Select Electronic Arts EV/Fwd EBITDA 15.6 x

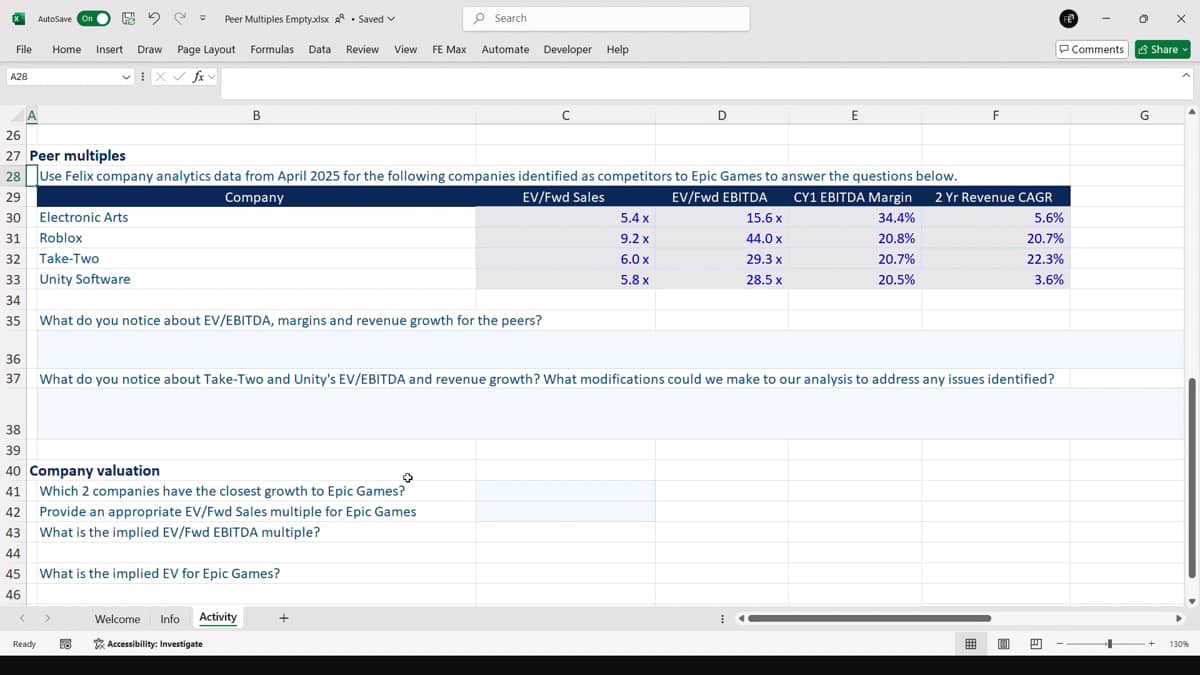point(722,217)
